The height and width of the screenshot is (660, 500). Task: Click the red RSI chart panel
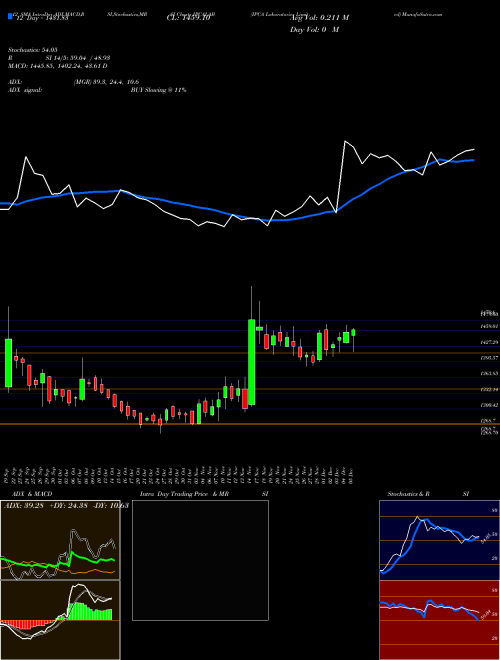pos(439,620)
